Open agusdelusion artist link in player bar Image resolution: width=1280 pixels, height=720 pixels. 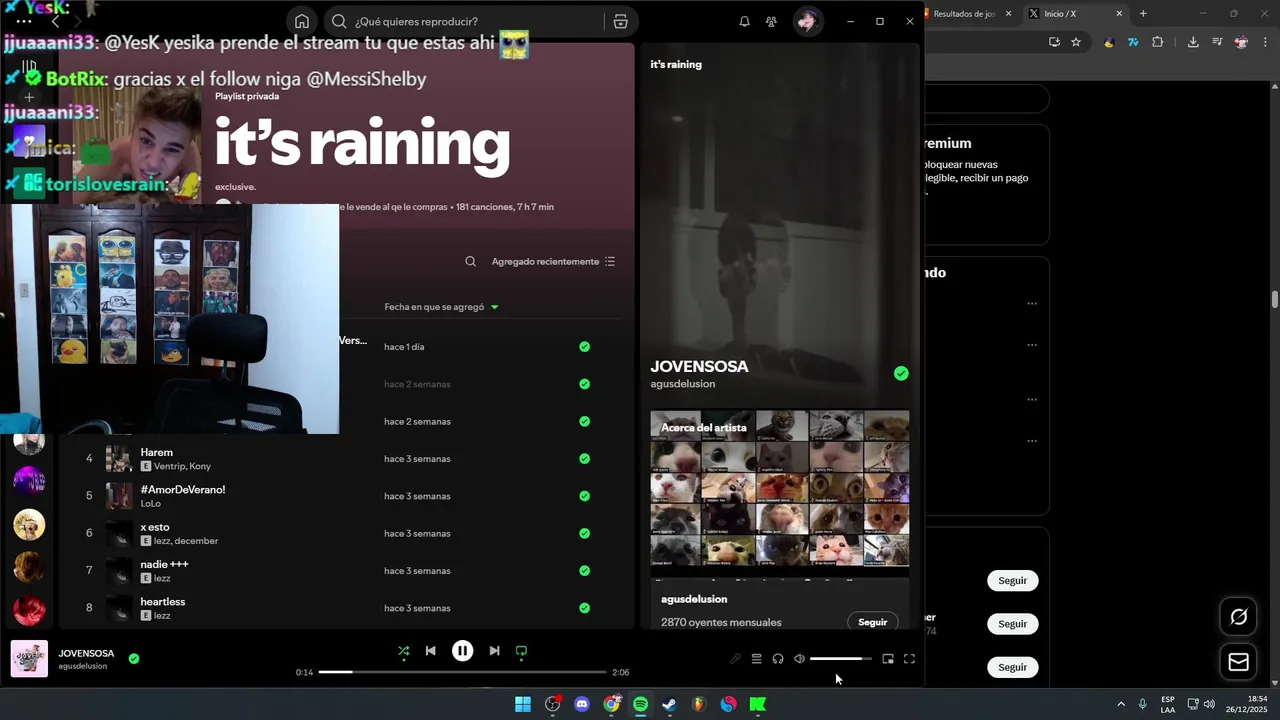point(82,666)
